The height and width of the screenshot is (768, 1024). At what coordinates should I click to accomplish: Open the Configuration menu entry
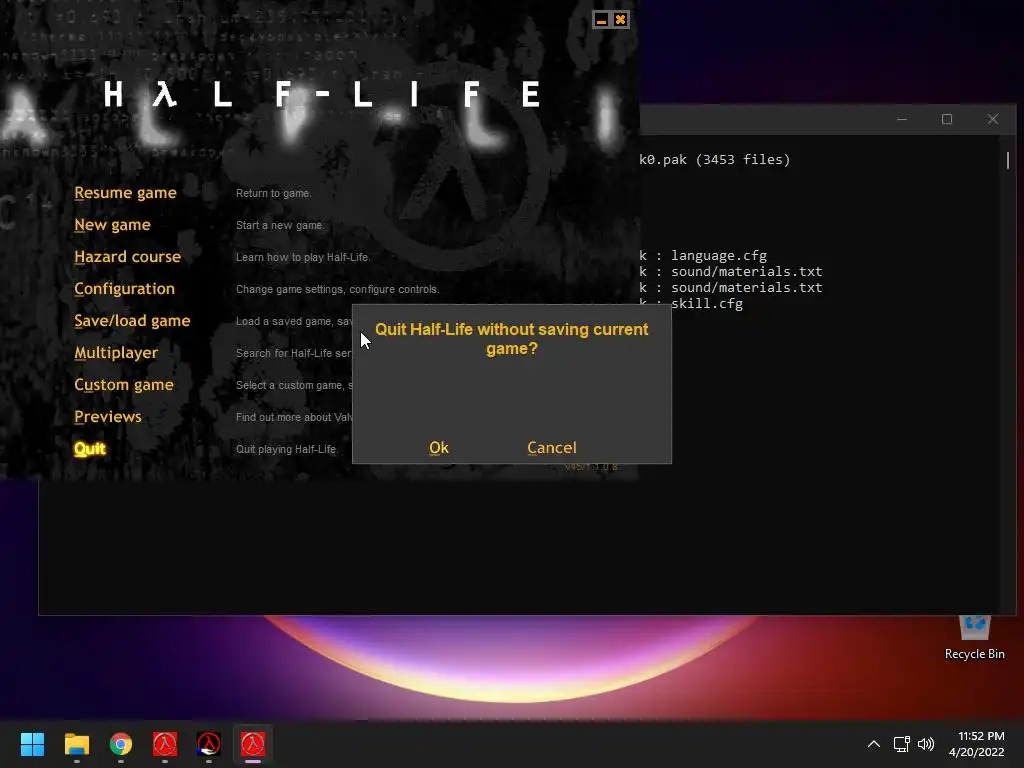(x=124, y=289)
